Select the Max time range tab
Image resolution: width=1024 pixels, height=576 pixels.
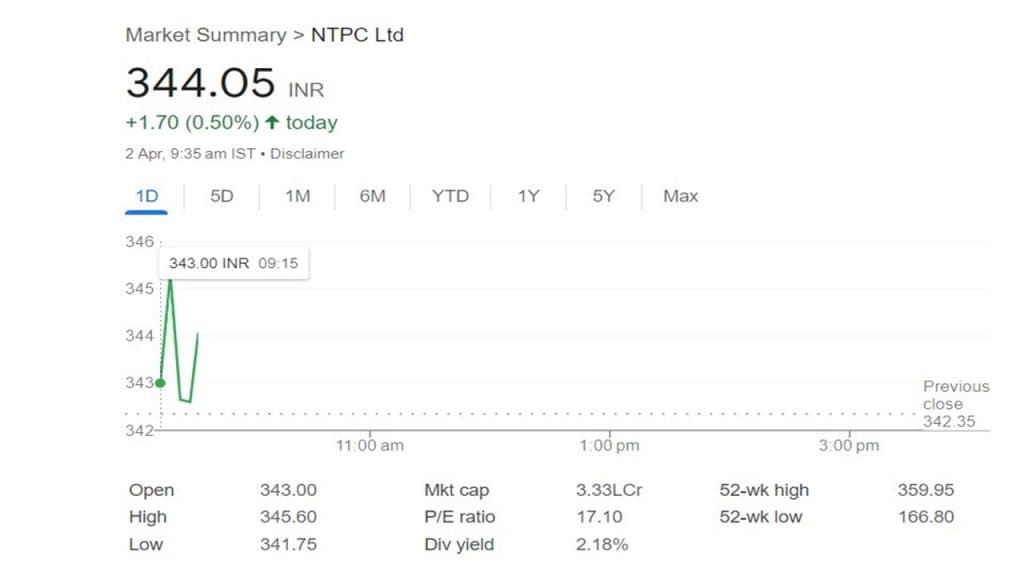(680, 196)
